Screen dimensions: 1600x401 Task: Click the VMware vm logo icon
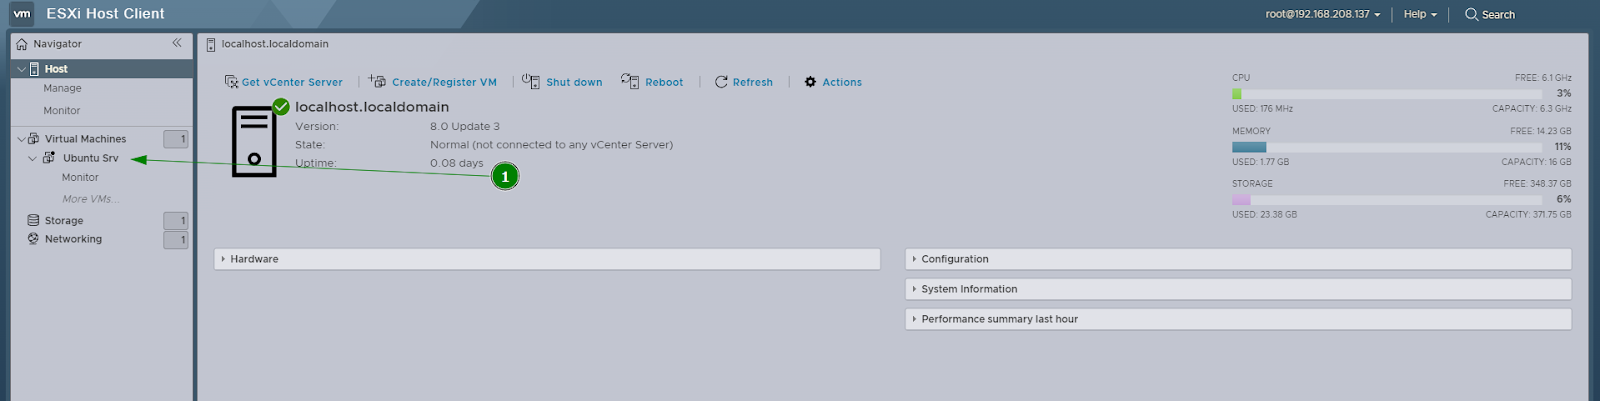click(22, 14)
